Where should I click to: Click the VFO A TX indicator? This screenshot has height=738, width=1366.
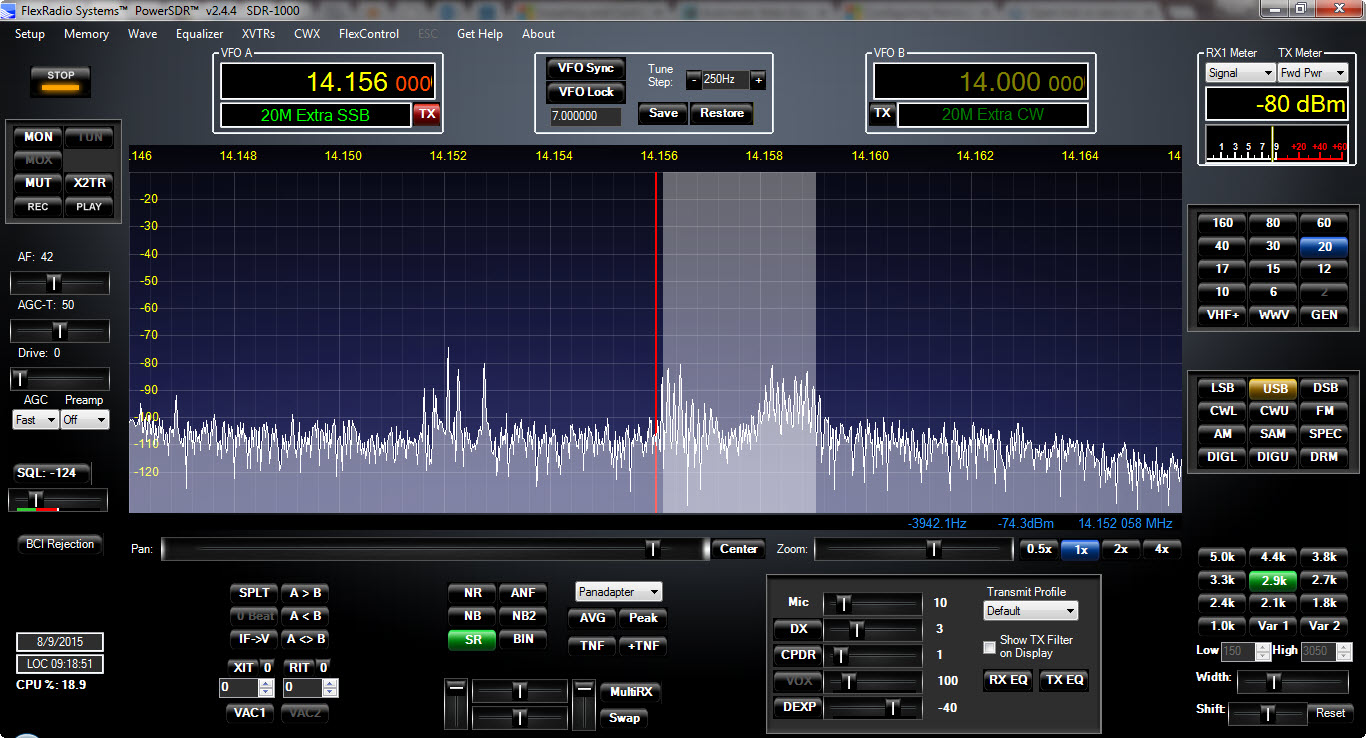(x=427, y=114)
